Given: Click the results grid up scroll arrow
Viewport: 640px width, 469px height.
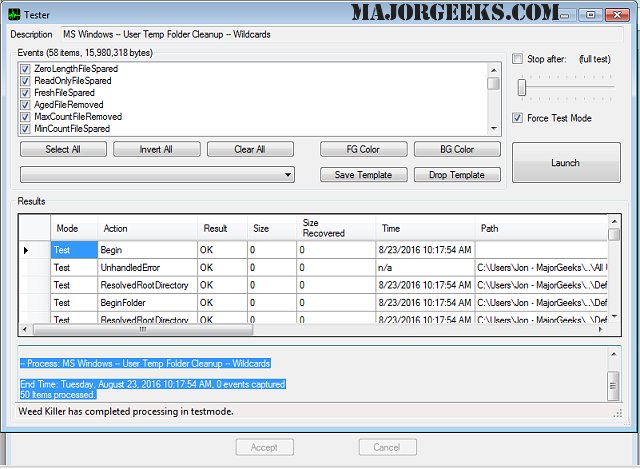Looking at the screenshot, I should pyautogui.click(x=614, y=221).
